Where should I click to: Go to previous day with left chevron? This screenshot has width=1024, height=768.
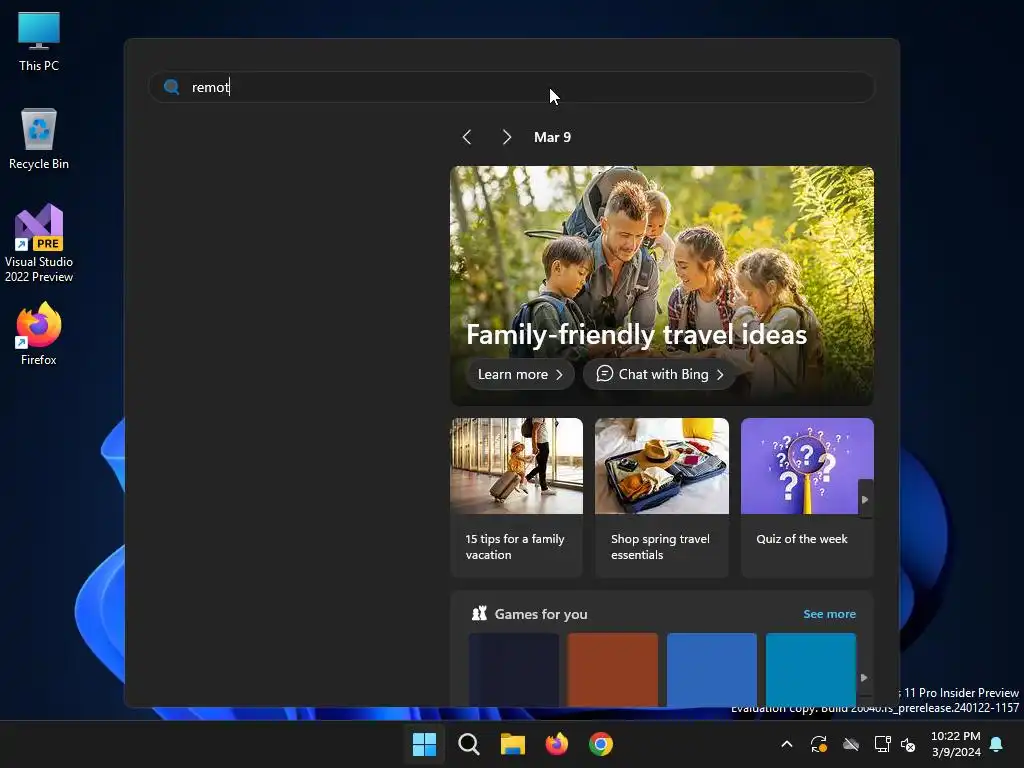tap(466, 137)
